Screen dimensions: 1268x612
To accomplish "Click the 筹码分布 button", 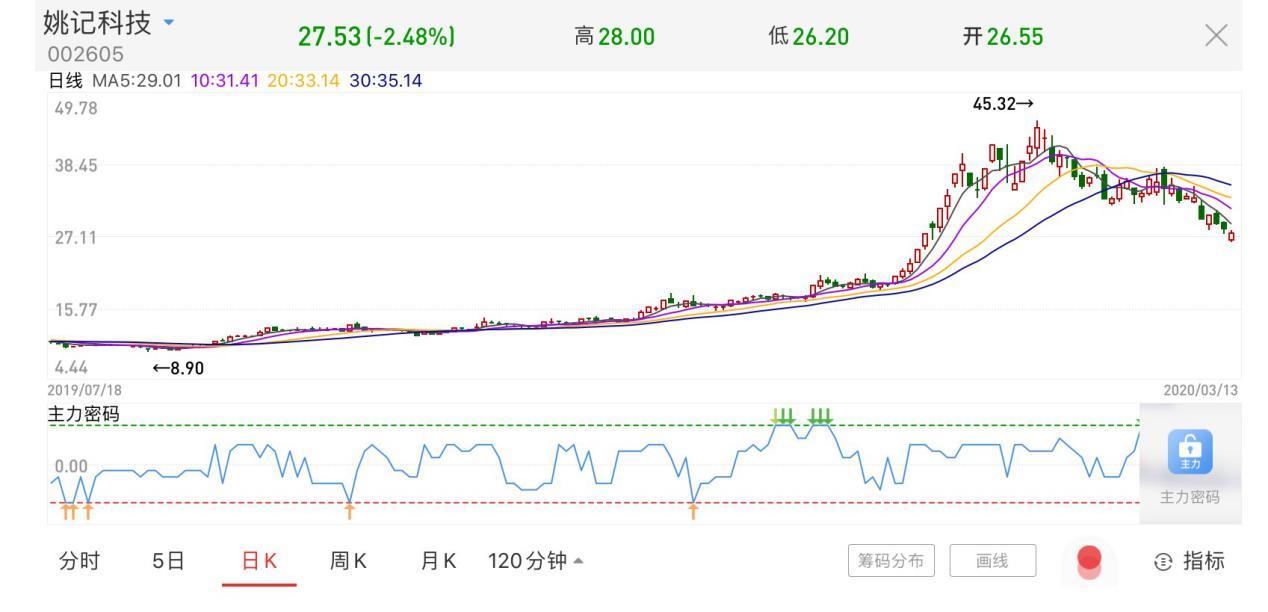I will coord(891,561).
